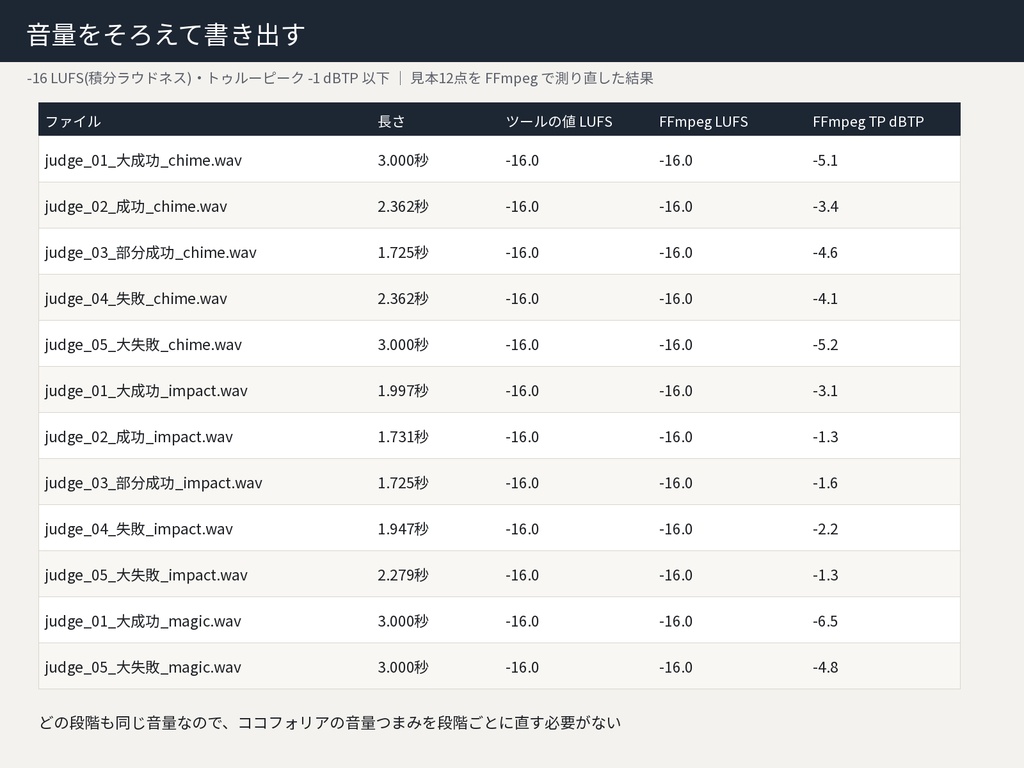Select the subtitle mentioning -16 LUFS target
The image size is (1024, 768).
tap(340, 78)
